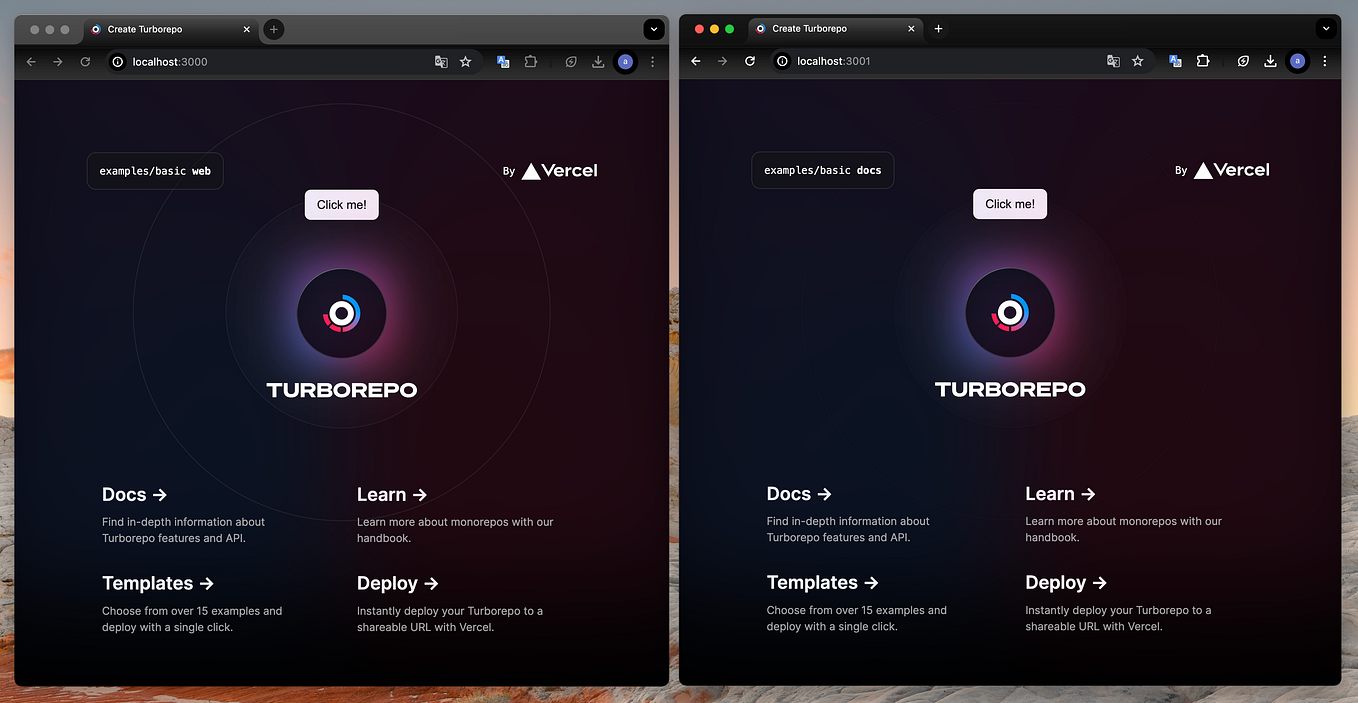Click profile avatar in localhost:3001 window
1358x703 pixels.
[1297, 61]
